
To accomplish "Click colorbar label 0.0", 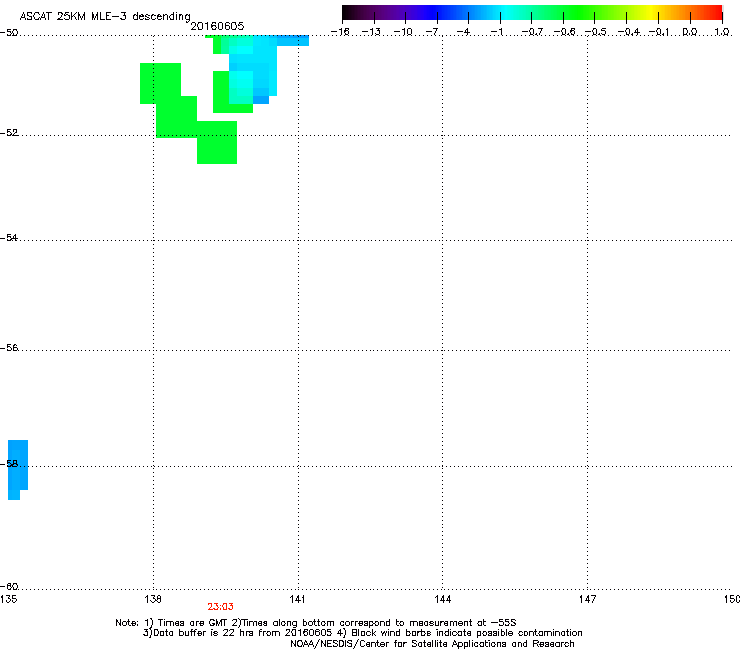I will click(690, 32).
